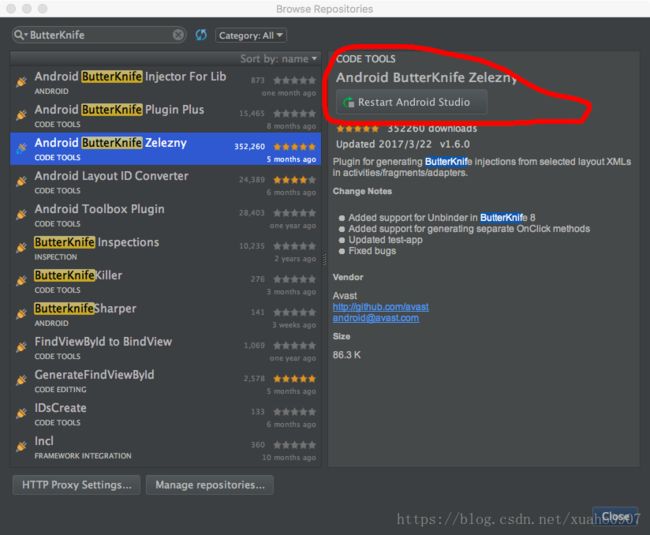Image resolution: width=650 pixels, height=535 pixels.
Task: Refresh the plugin repository list
Action: [201, 35]
